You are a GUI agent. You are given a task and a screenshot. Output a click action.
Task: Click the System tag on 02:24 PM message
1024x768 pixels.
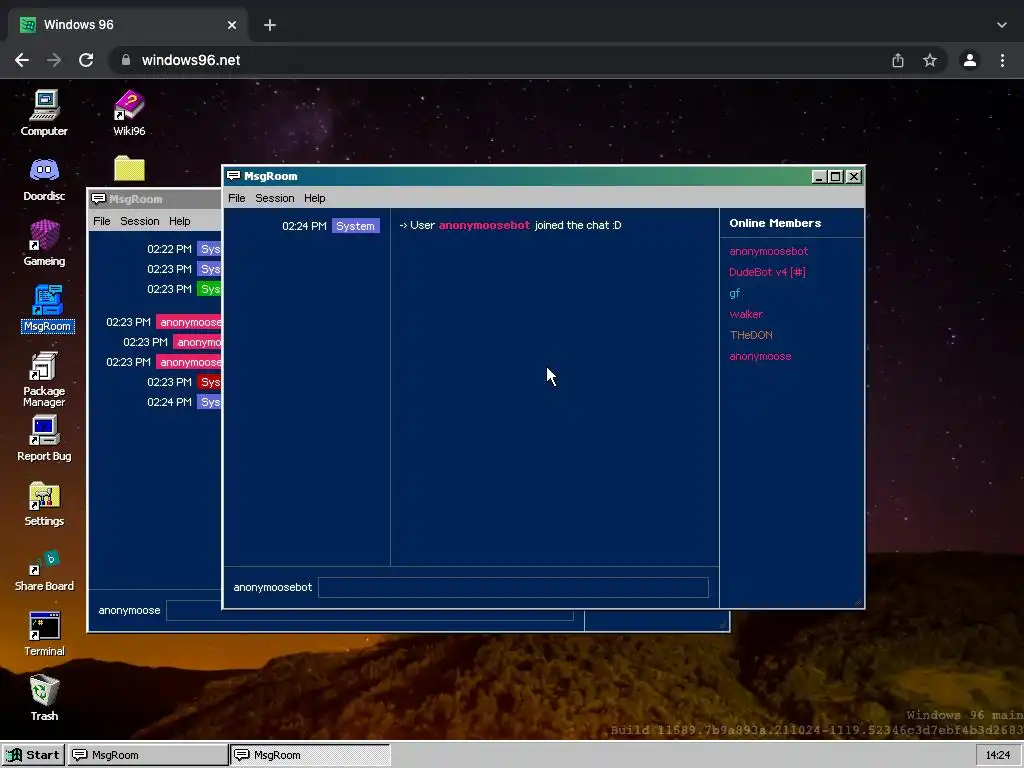(x=355, y=226)
